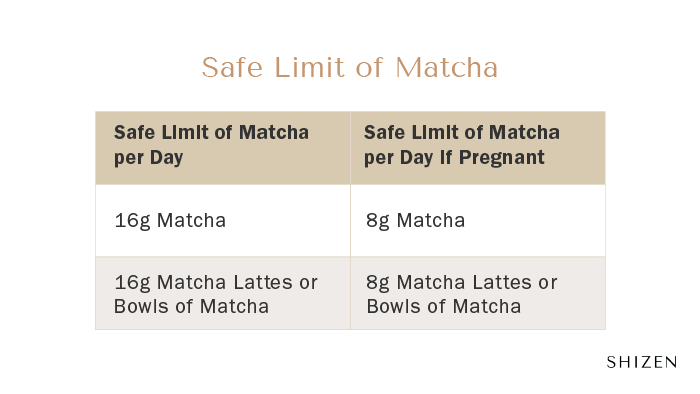Click the word "Pregnant" in the header

[x=501, y=158]
